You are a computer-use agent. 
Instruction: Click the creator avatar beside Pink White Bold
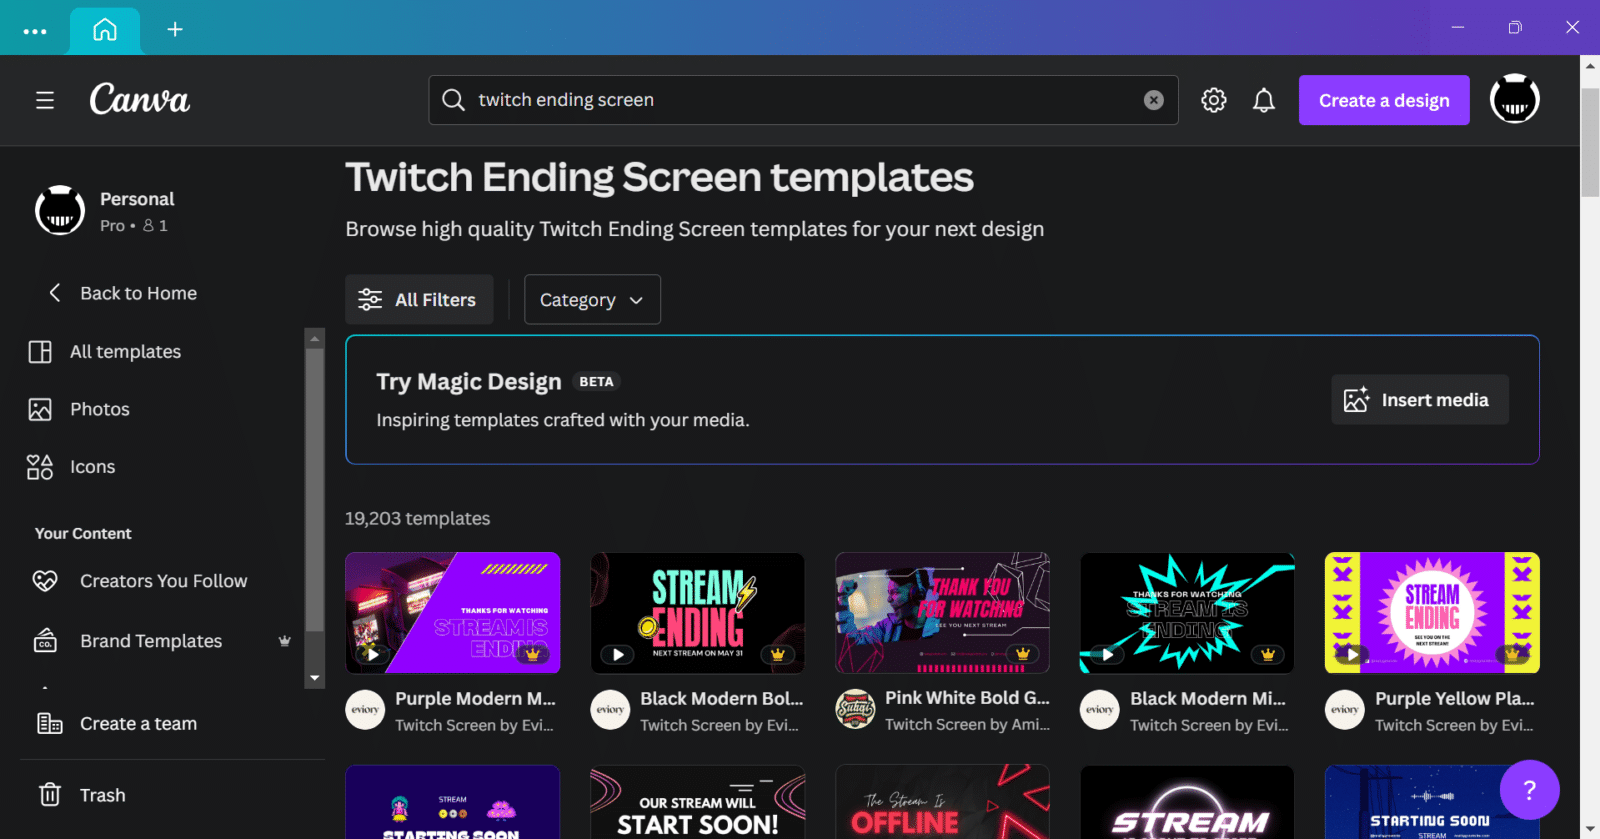point(855,710)
